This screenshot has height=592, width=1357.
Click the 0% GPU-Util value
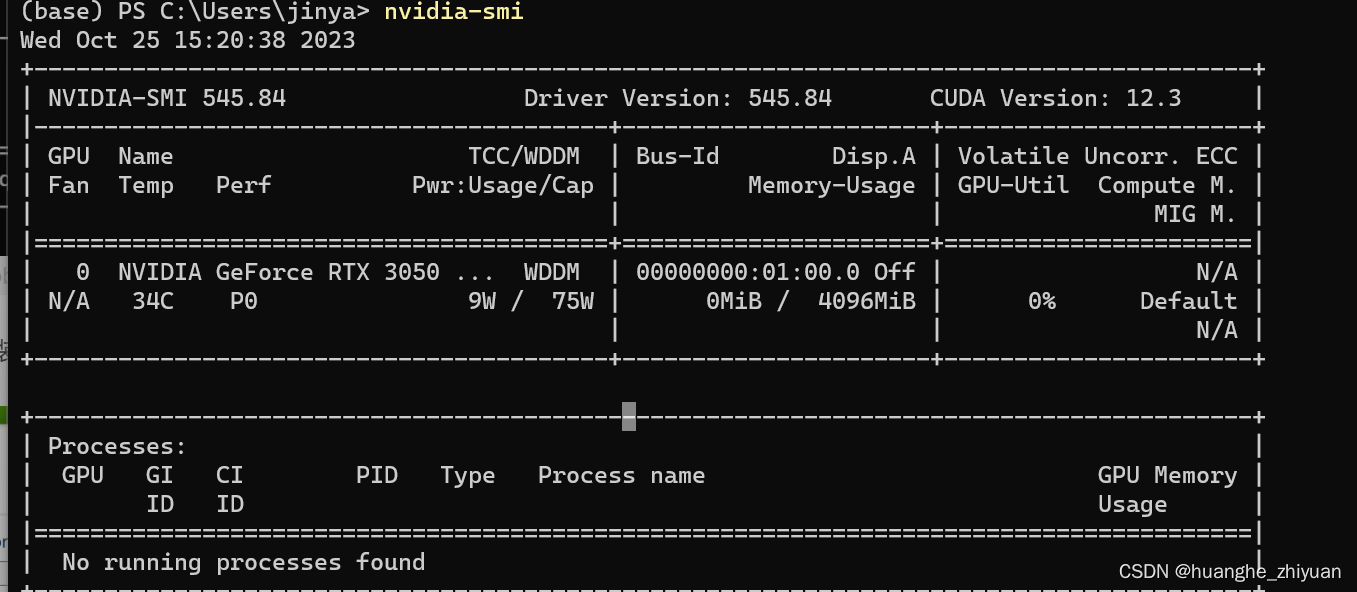point(1040,301)
